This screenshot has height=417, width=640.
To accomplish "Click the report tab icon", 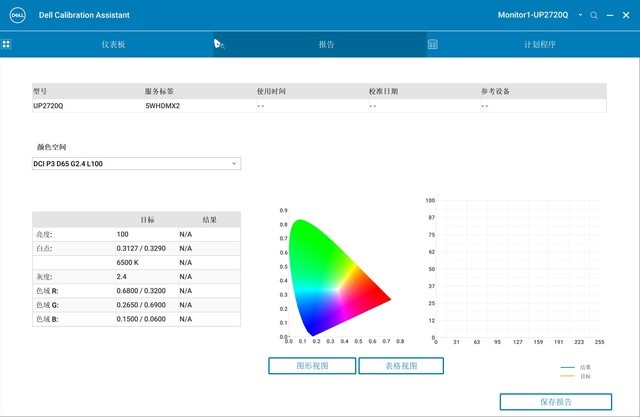I will 219,44.
